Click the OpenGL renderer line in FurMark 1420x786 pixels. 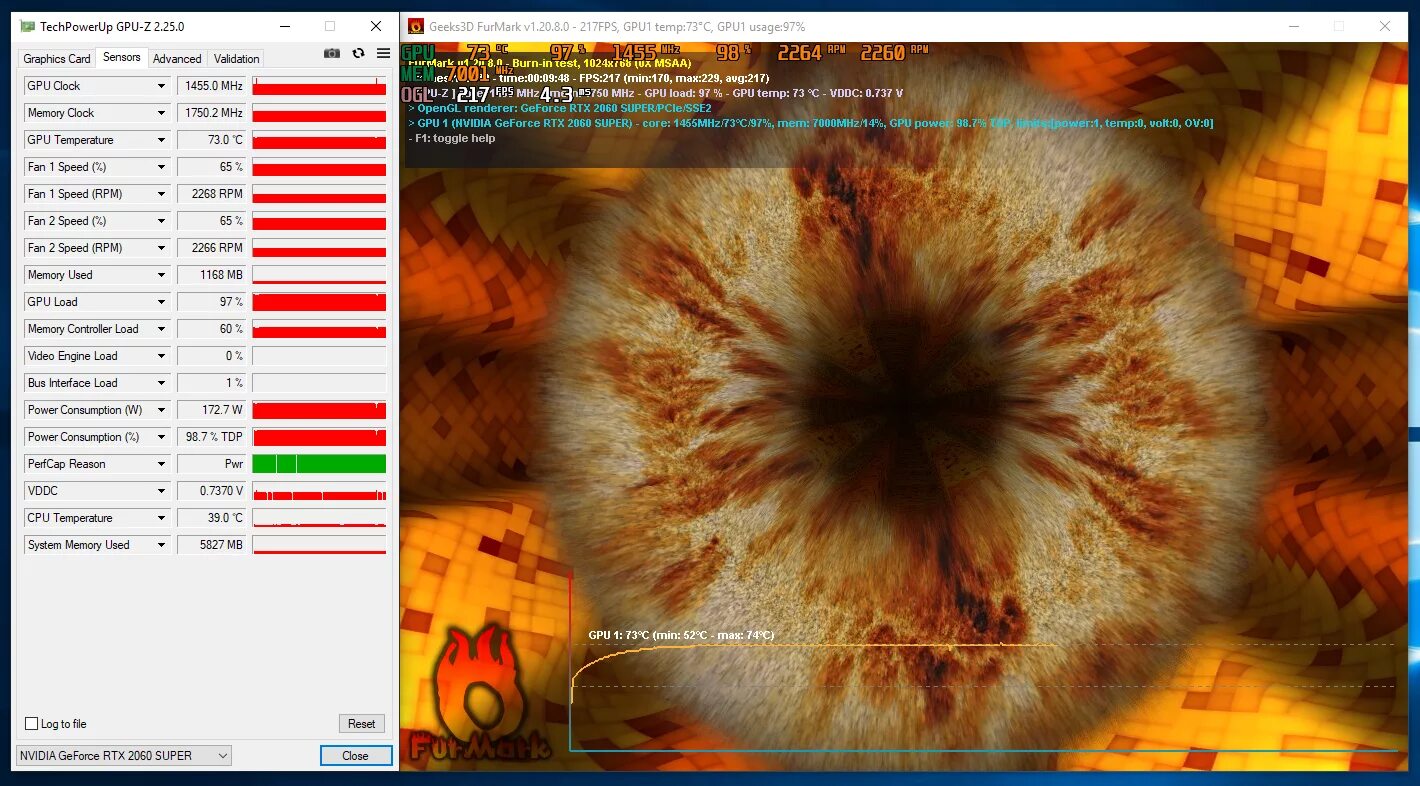coord(560,108)
